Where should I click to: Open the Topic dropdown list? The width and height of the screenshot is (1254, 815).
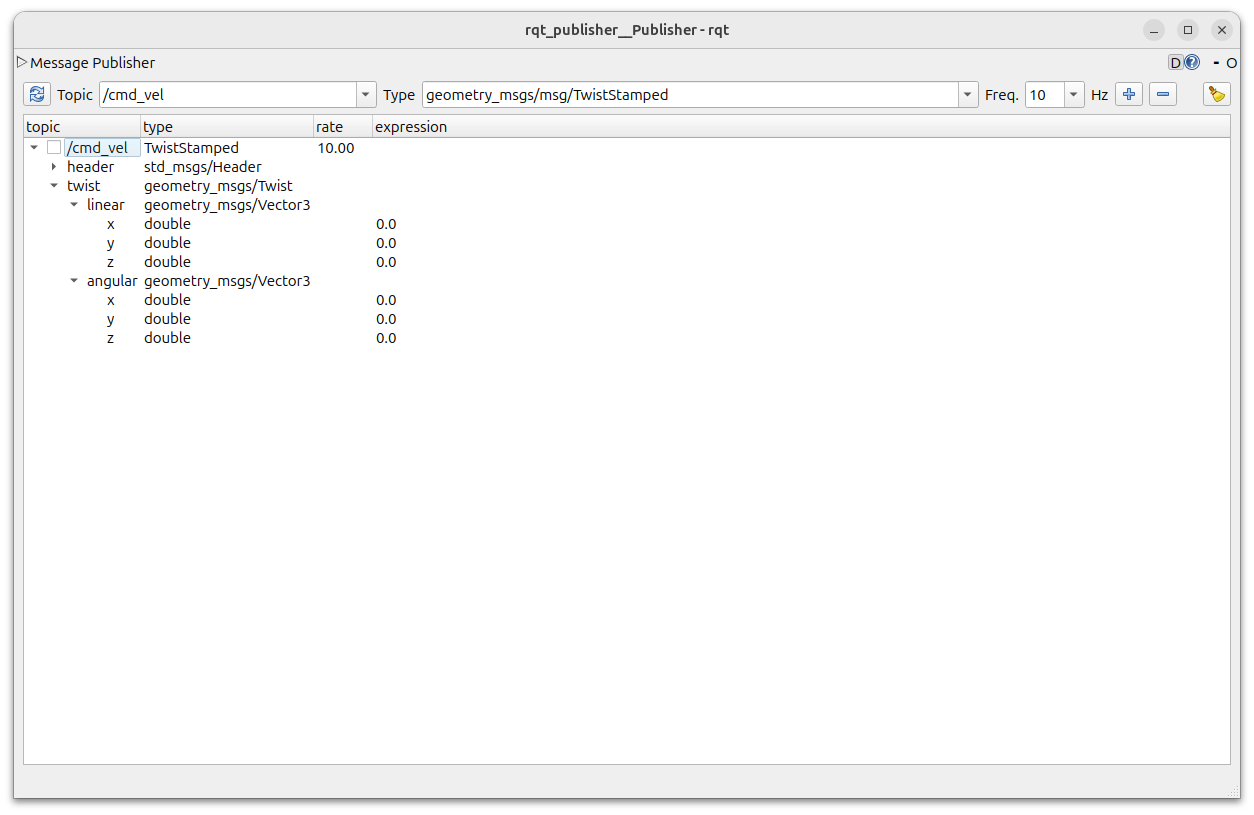point(366,95)
